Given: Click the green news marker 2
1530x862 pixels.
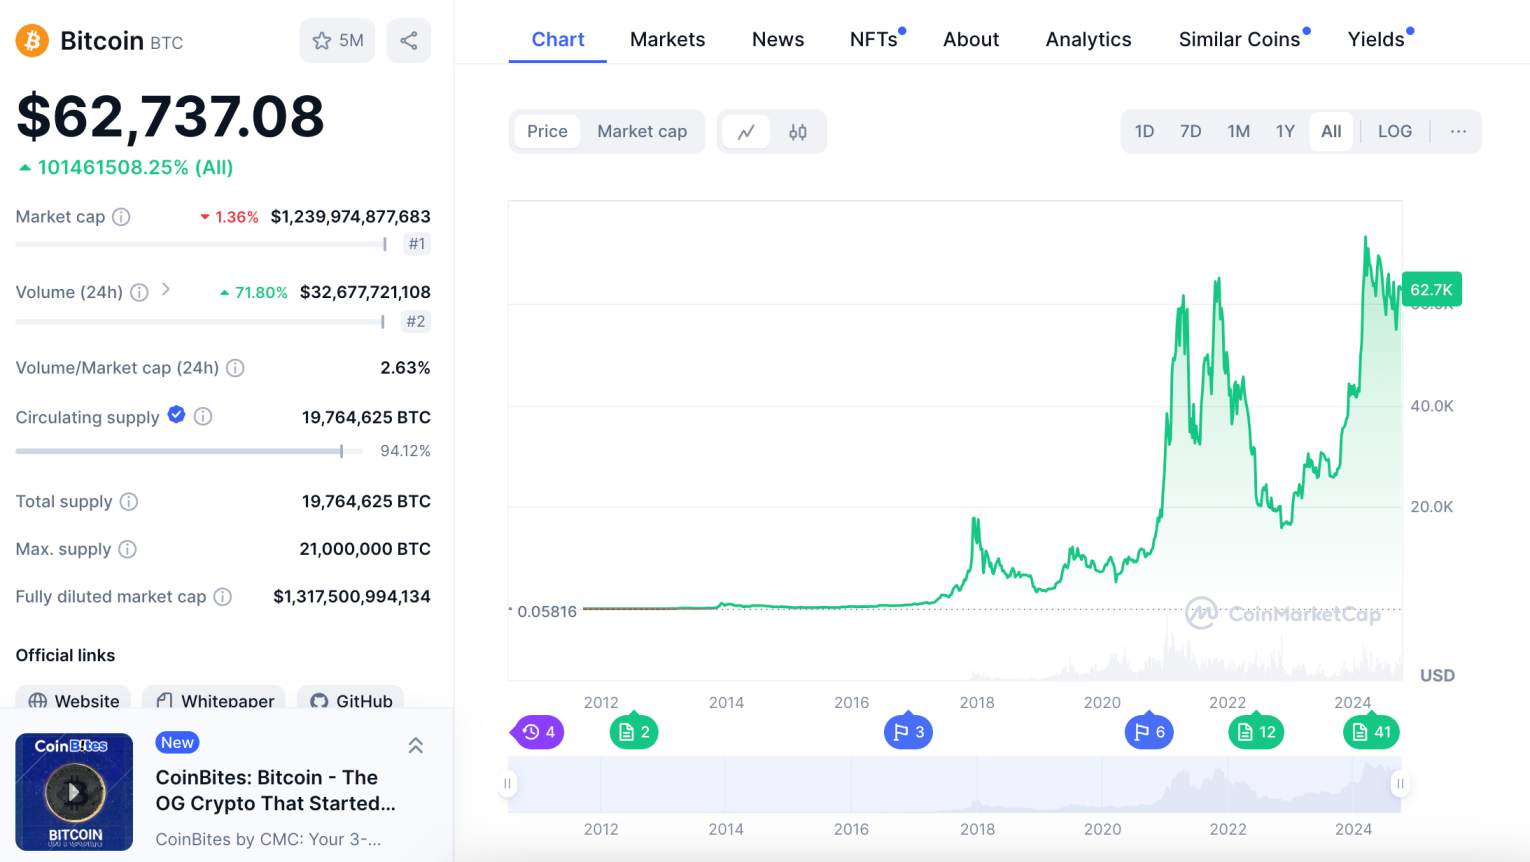Looking at the screenshot, I should (634, 732).
